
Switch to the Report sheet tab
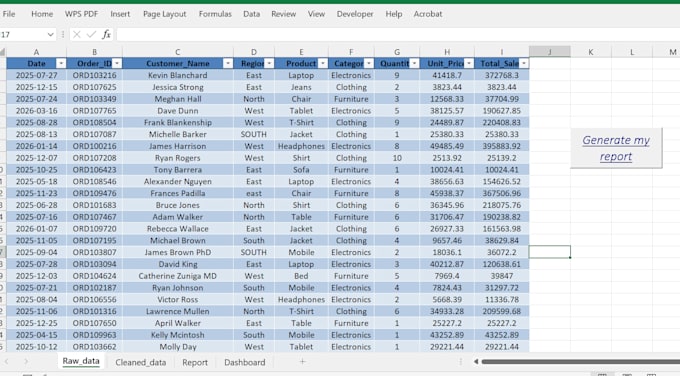(x=195, y=362)
